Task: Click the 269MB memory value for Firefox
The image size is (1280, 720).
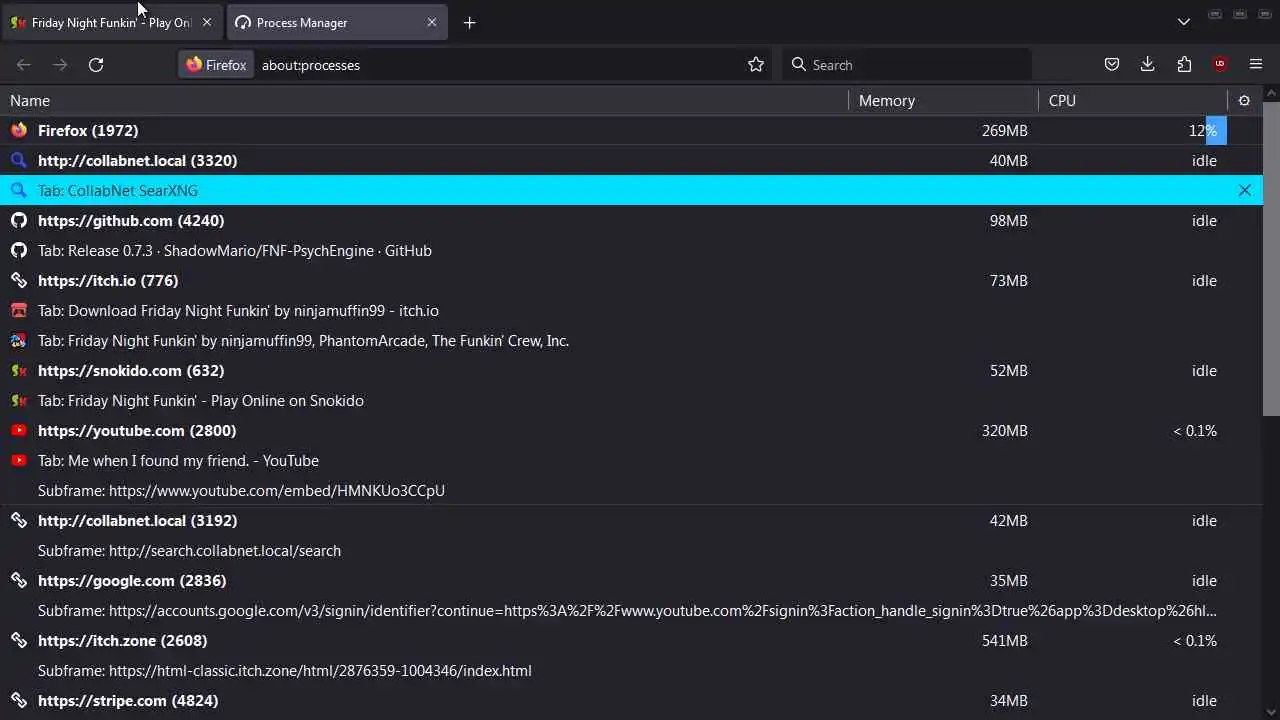Action: (1004, 130)
